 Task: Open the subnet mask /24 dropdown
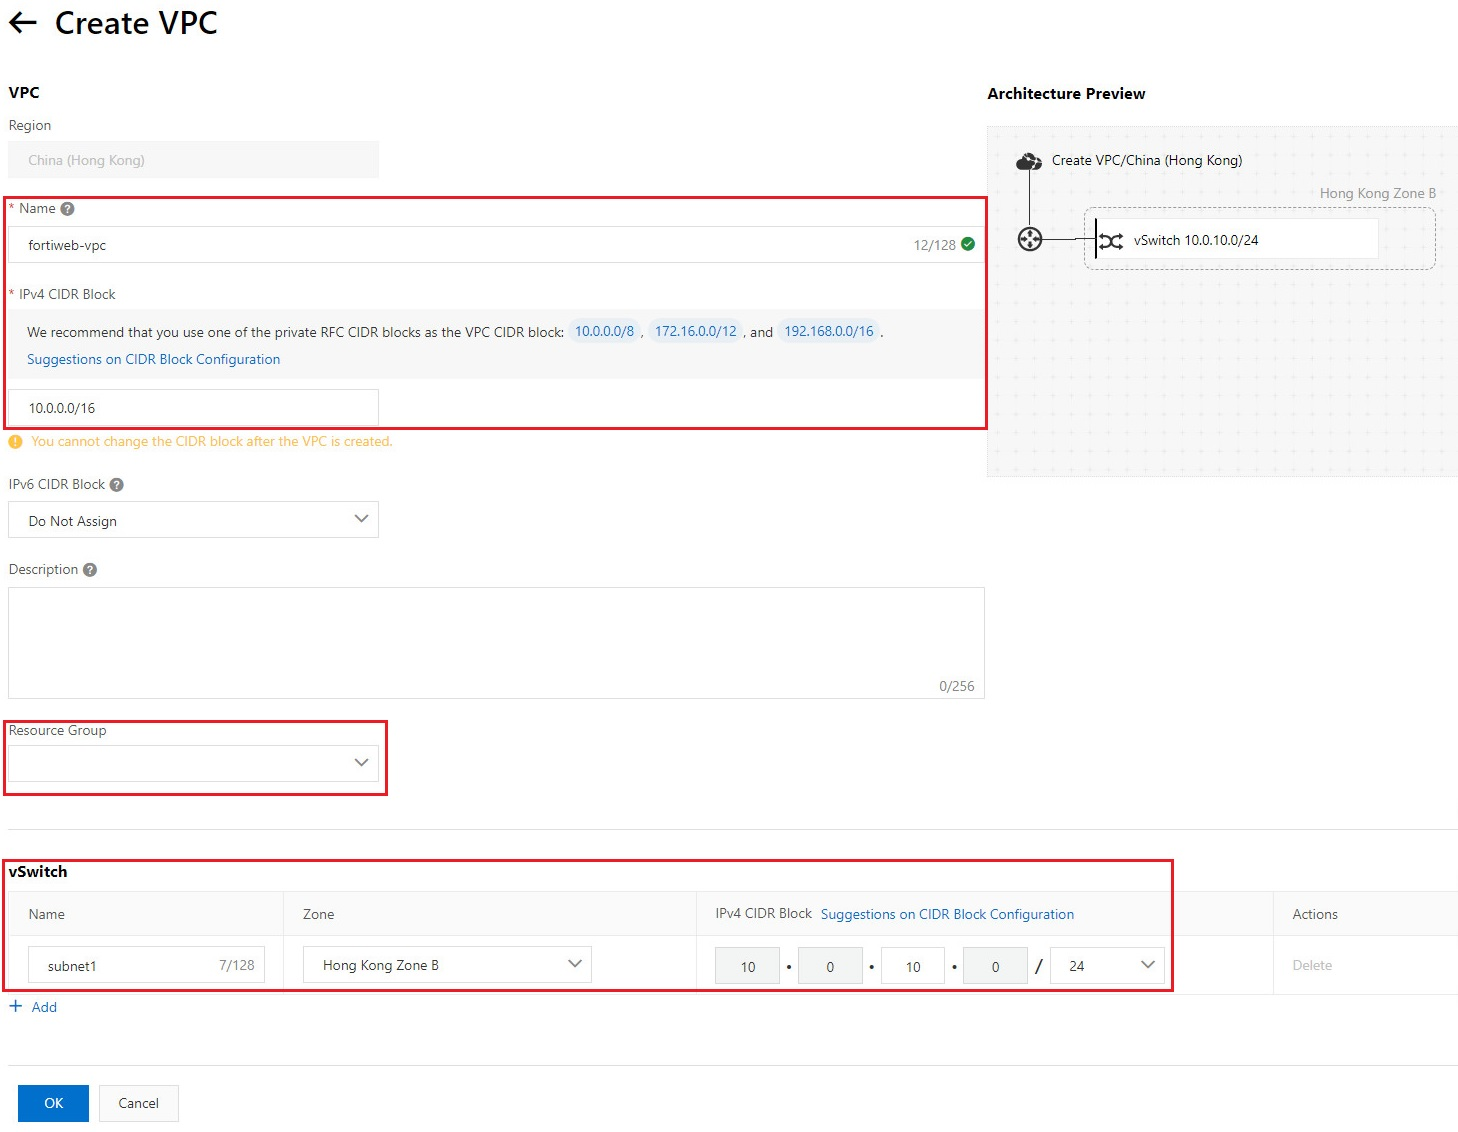1146,964
